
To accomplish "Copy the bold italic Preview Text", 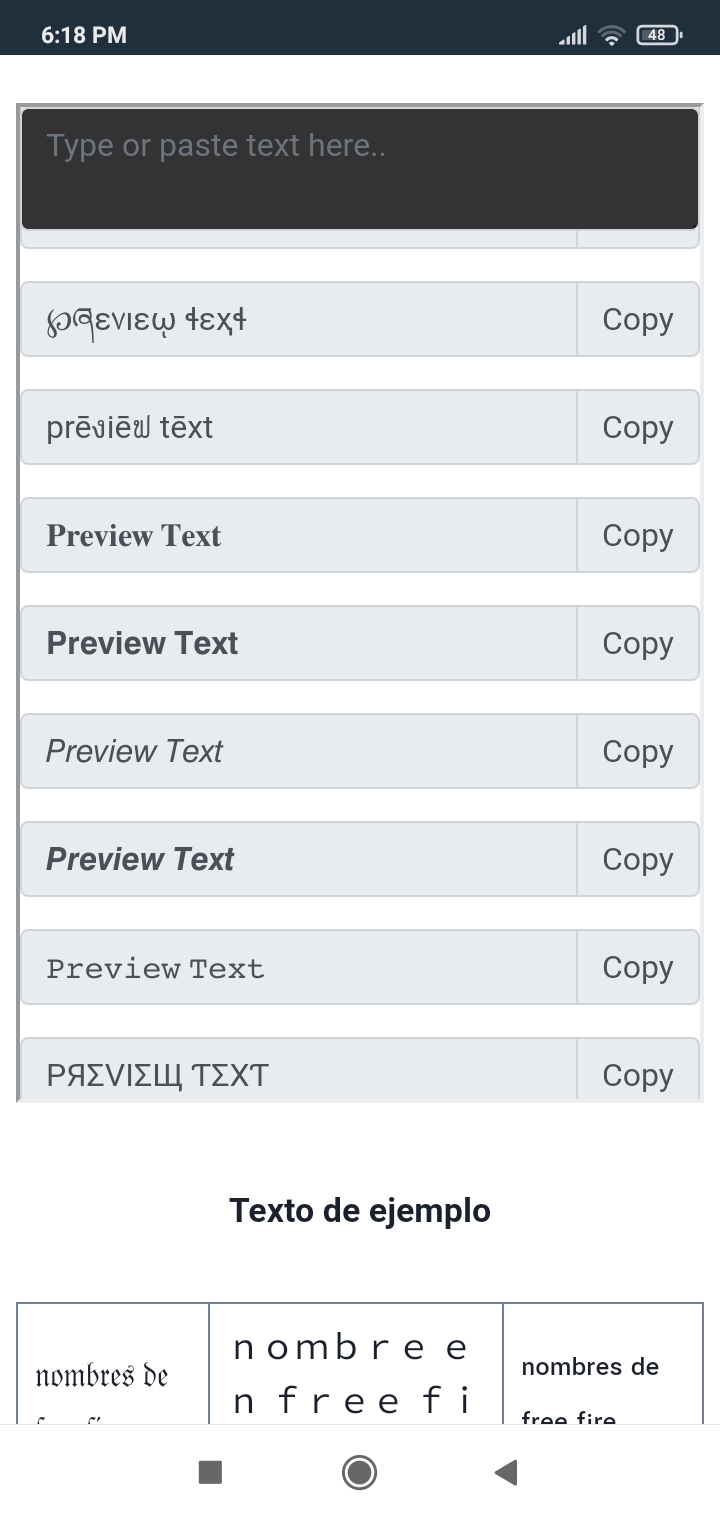I will (637, 859).
